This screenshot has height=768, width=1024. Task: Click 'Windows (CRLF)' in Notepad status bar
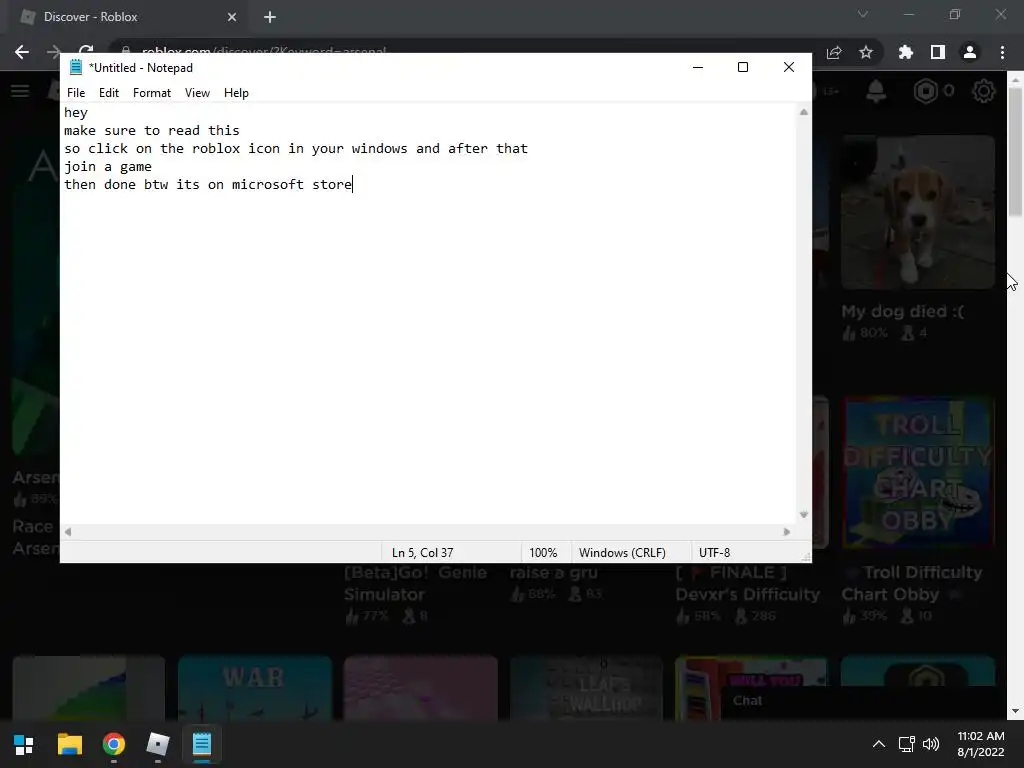pos(622,552)
